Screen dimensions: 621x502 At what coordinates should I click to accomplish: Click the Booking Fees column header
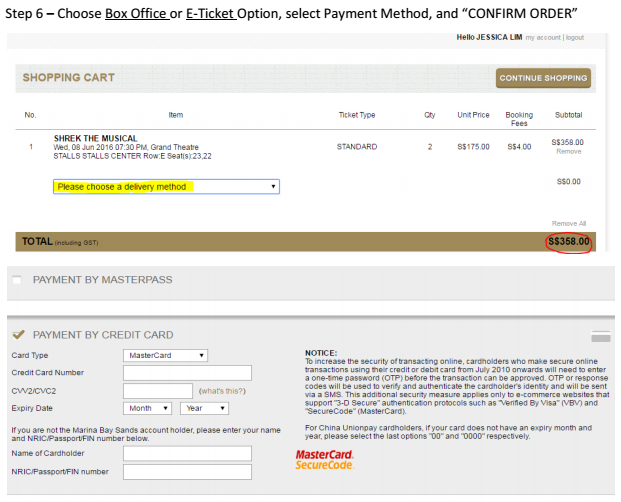(519, 119)
